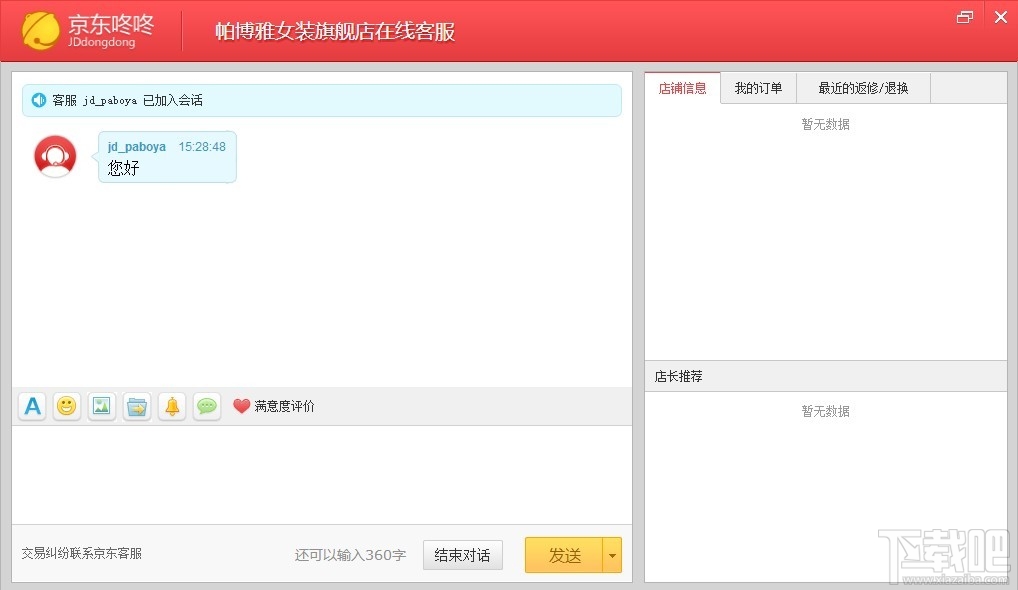This screenshot has width=1018, height=590.
Task: Click the red heart satisfaction icon
Action: [x=242, y=406]
